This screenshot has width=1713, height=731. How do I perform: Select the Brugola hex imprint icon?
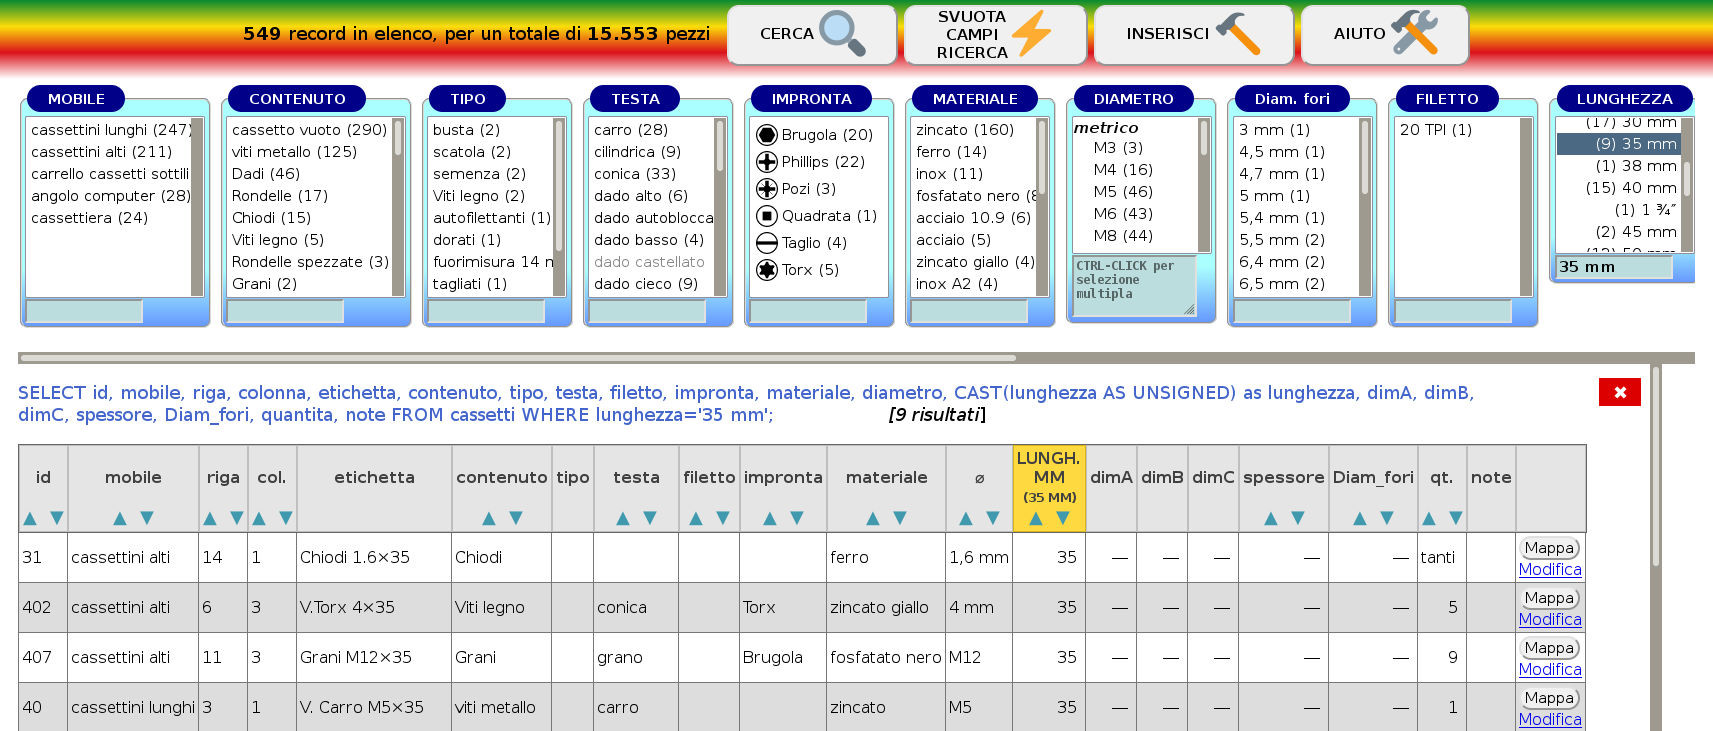[x=767, y=135]
